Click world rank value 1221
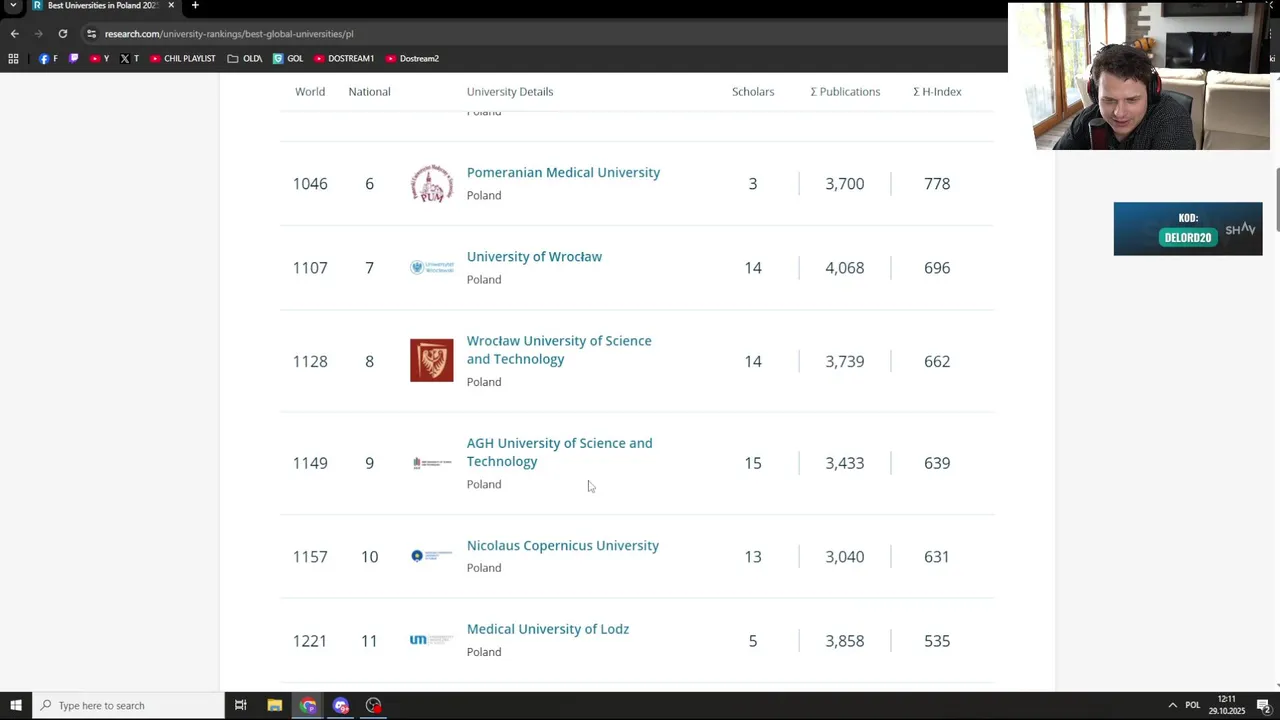 click(x=310, y=641)
